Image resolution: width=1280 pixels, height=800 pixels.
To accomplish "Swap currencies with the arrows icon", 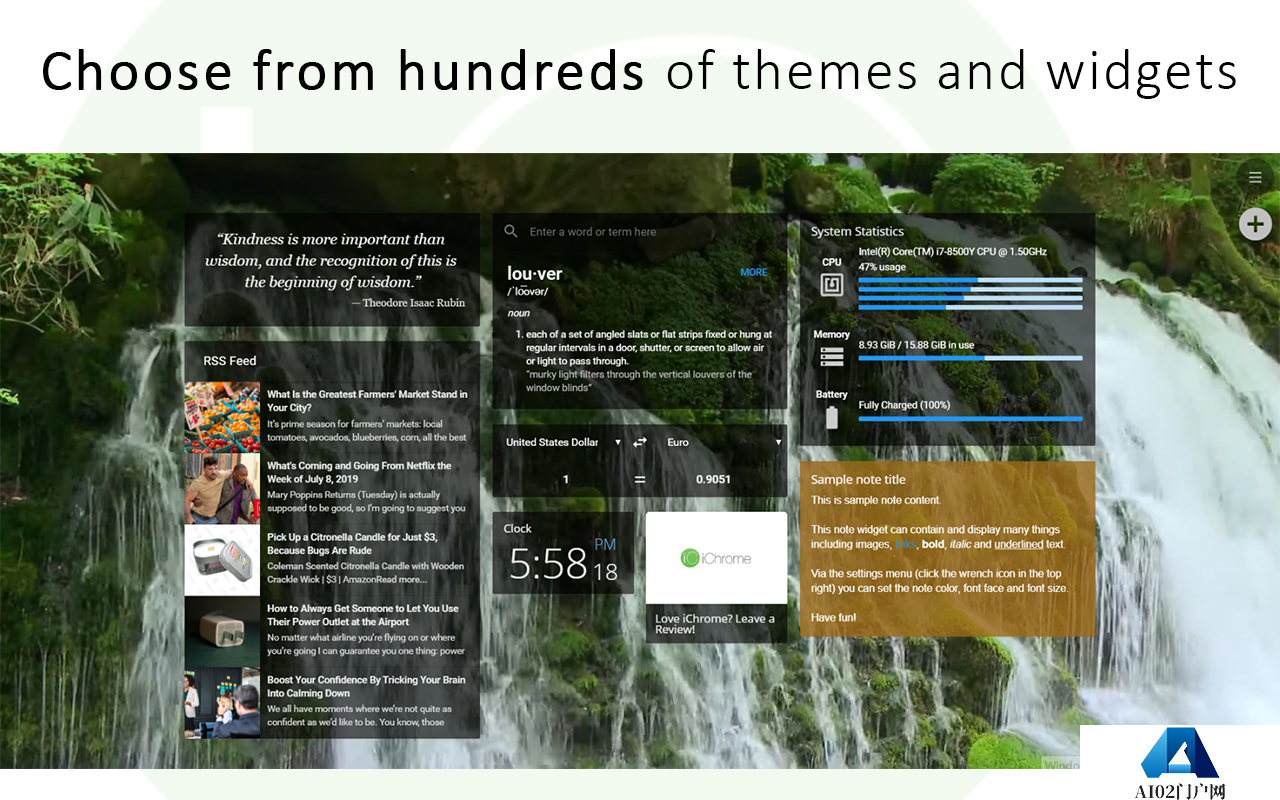I will coord(640,442).
